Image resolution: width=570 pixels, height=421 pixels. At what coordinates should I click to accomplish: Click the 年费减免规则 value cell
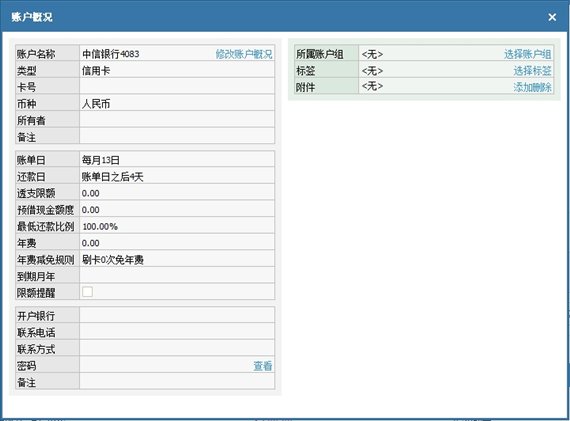point(177,260)
